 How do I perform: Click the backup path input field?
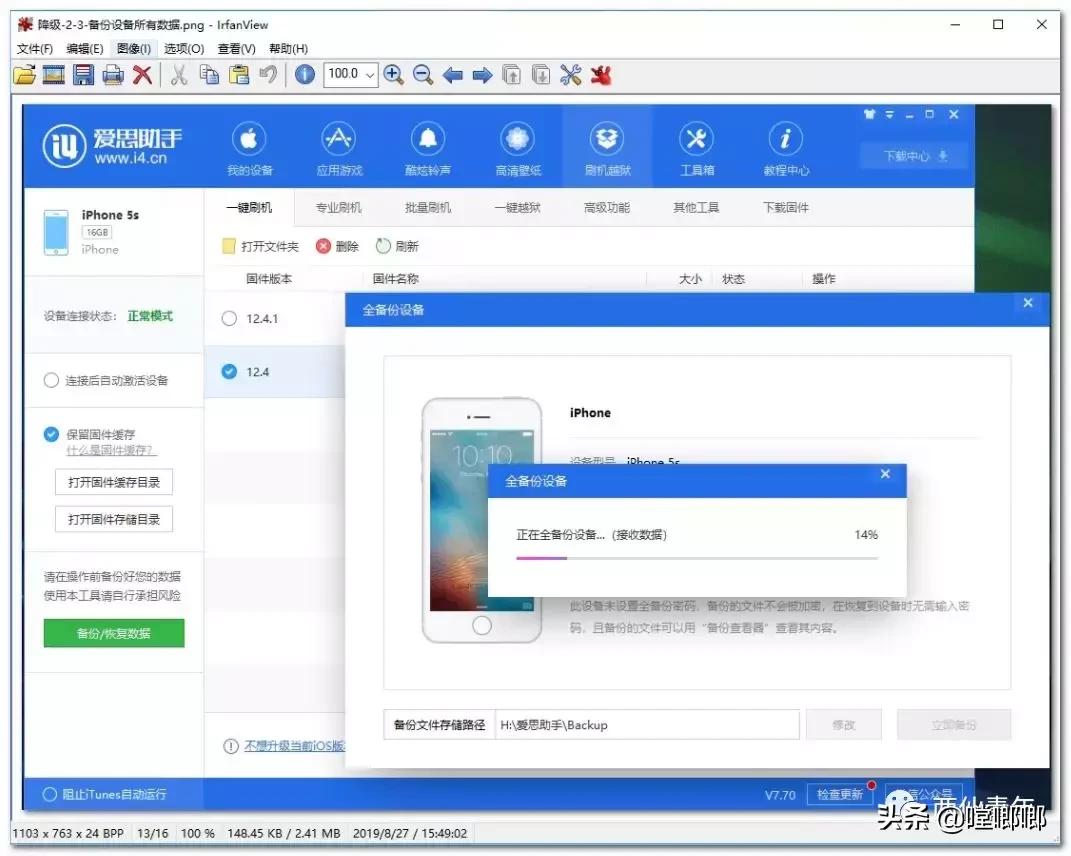tap(650, 724)
